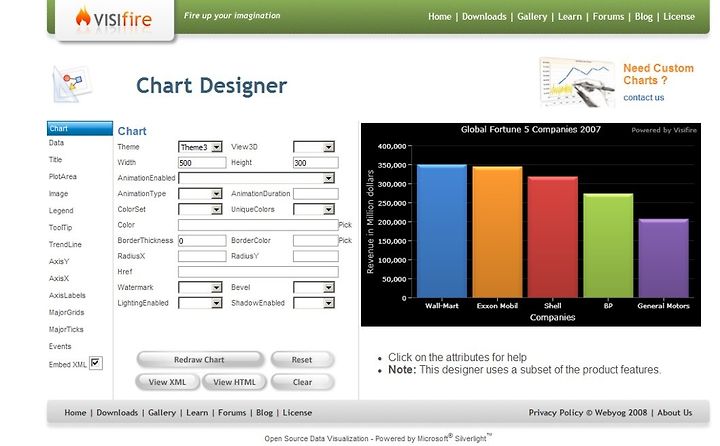Viewport: 720px width, 446px height.
Task: Click the purple General Motors bar
Action: (x=664, y=258)
